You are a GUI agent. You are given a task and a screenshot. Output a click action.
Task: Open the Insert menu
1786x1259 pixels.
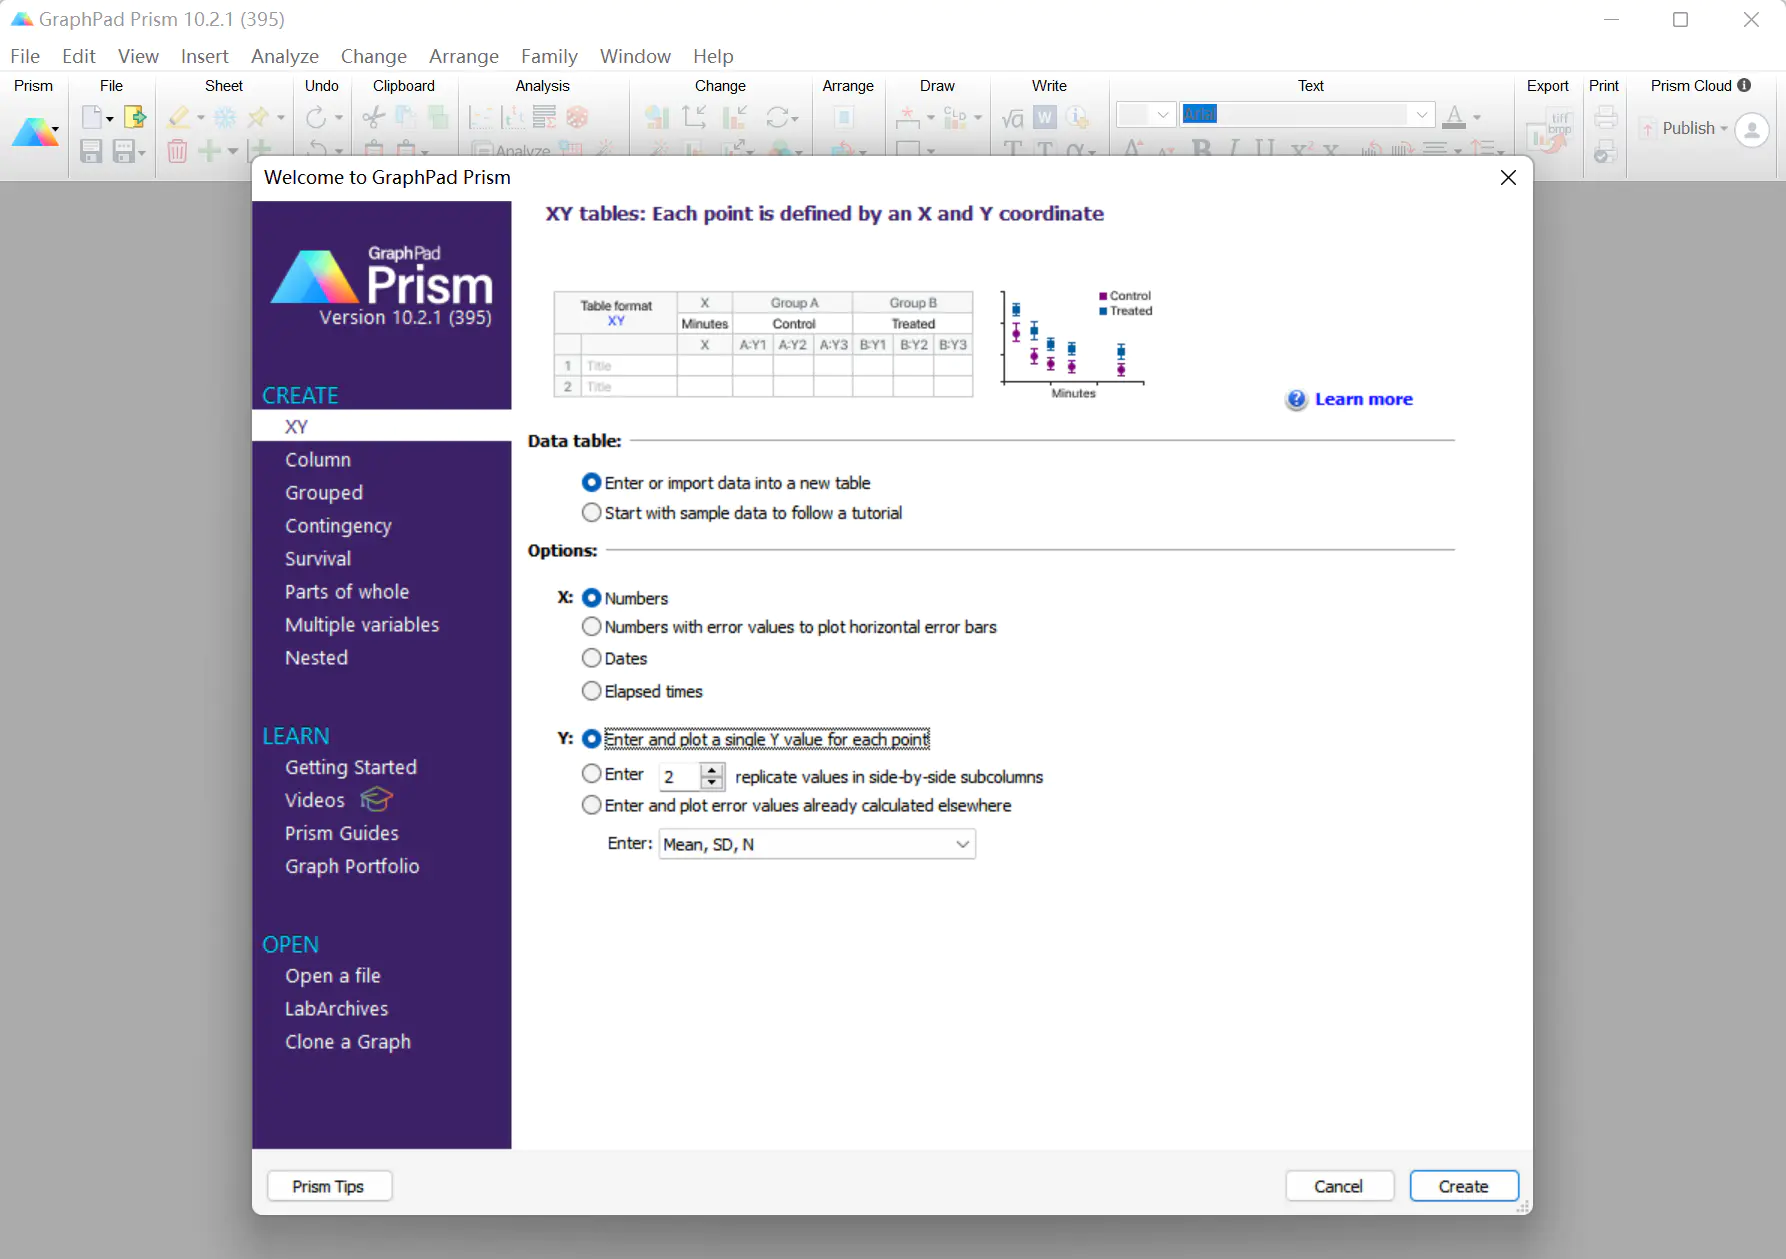204,56
